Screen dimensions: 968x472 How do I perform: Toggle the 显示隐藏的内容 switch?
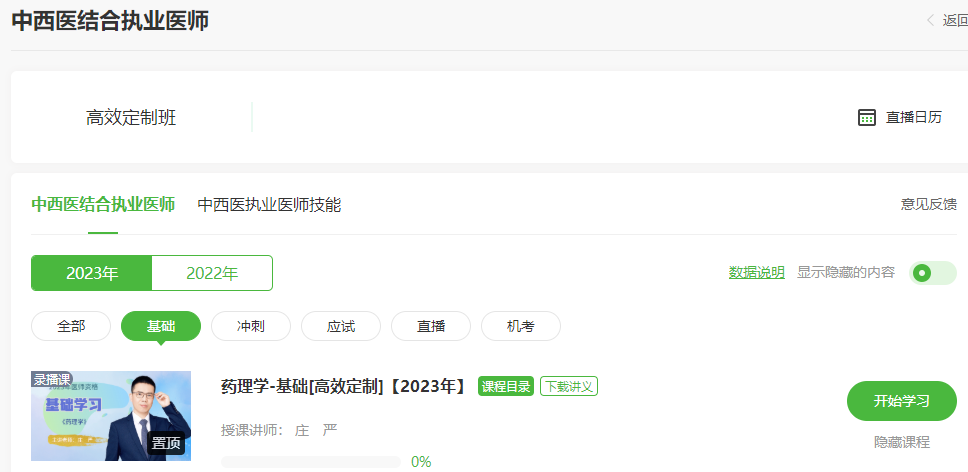pos(932,273)
